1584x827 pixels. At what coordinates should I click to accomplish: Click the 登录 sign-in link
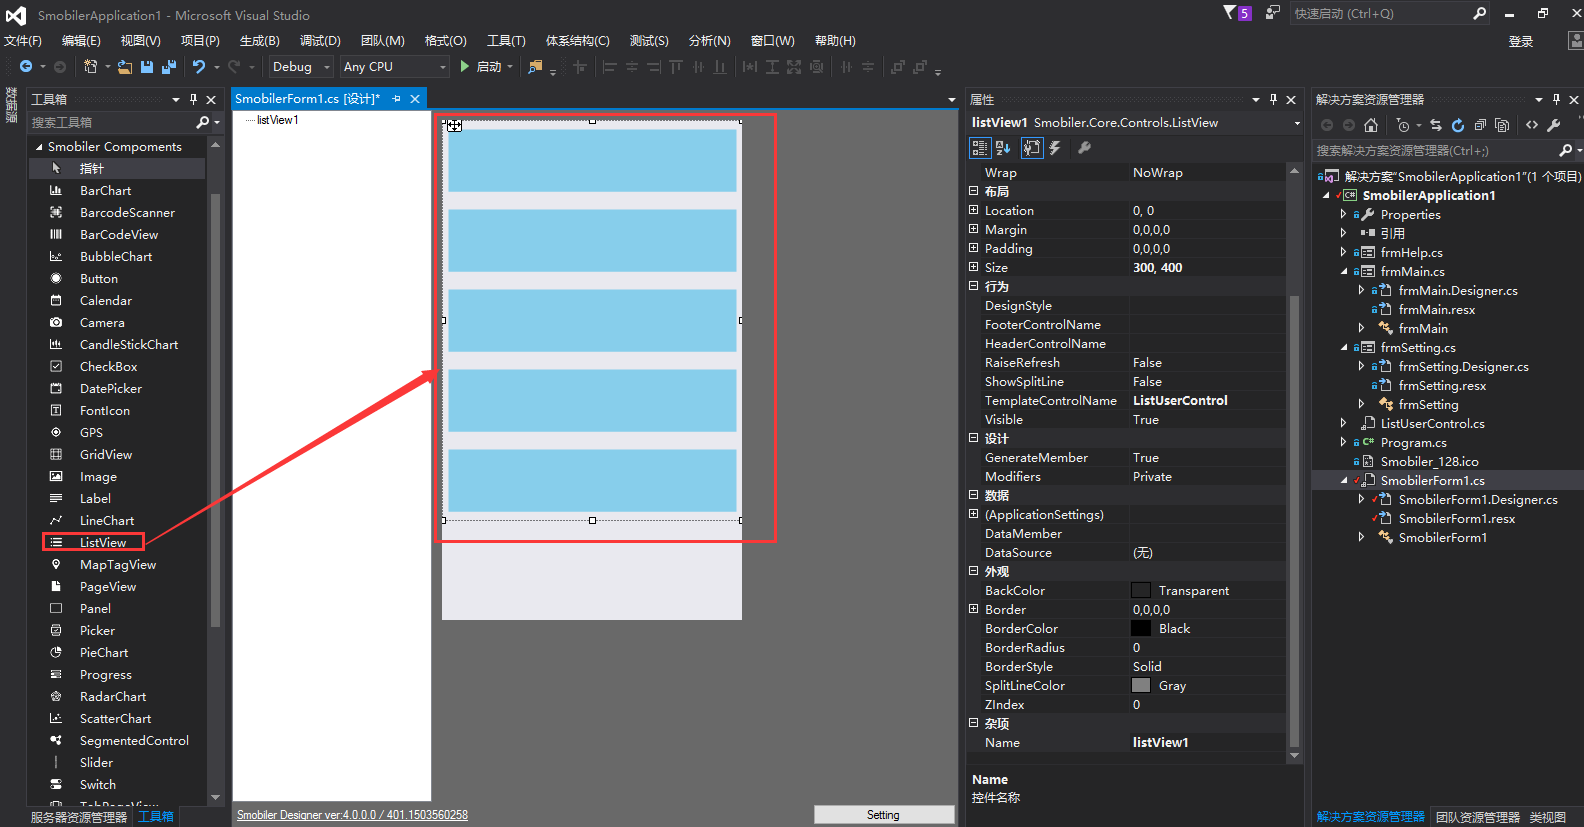[1521, 41]
